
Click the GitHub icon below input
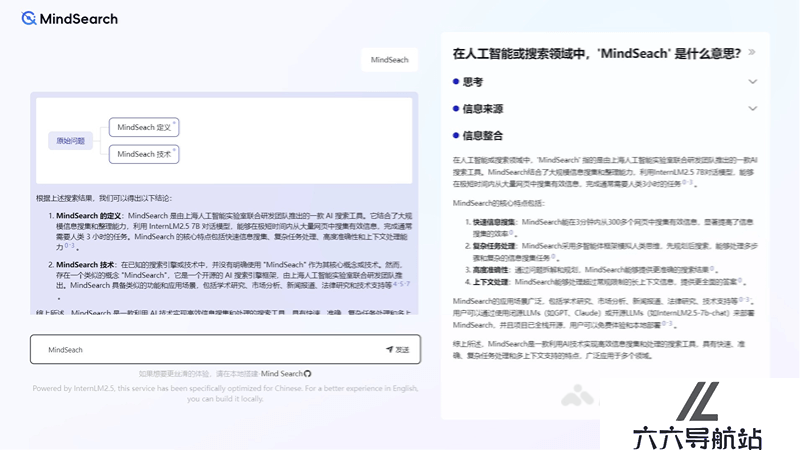tap(308, 373)
